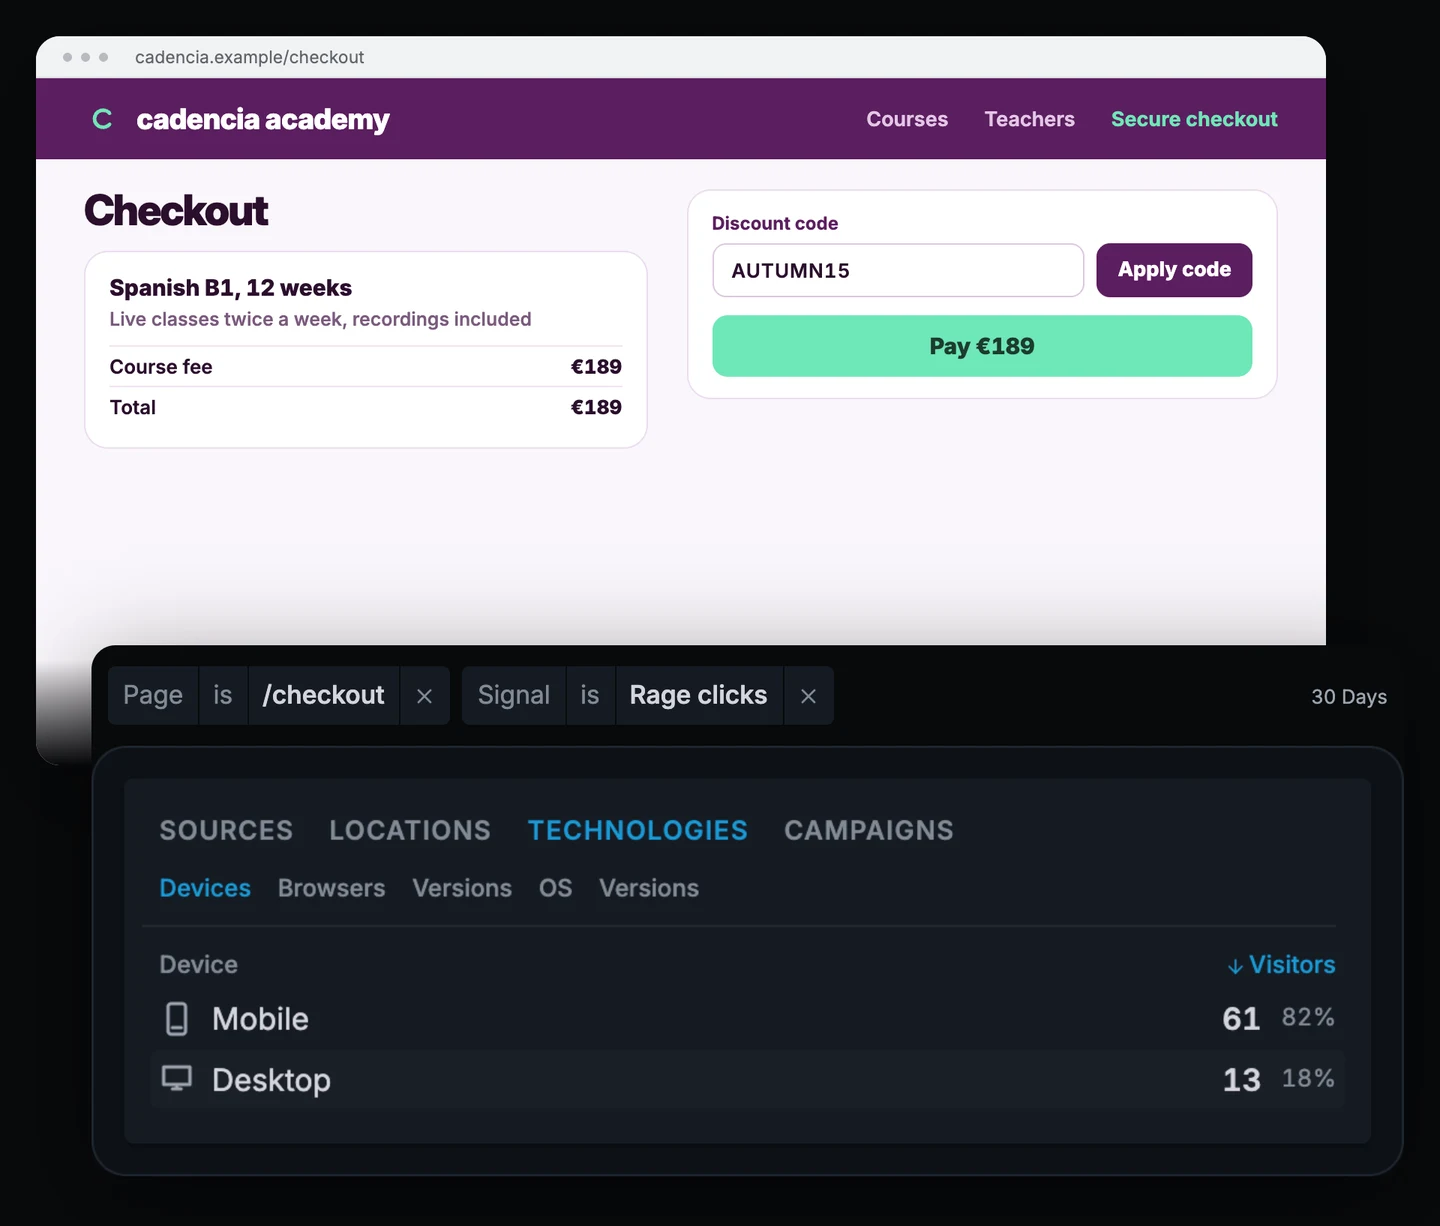Edit the /checkout filter value
Viewport: 1440px width, 1226px height.
[324, 696]
